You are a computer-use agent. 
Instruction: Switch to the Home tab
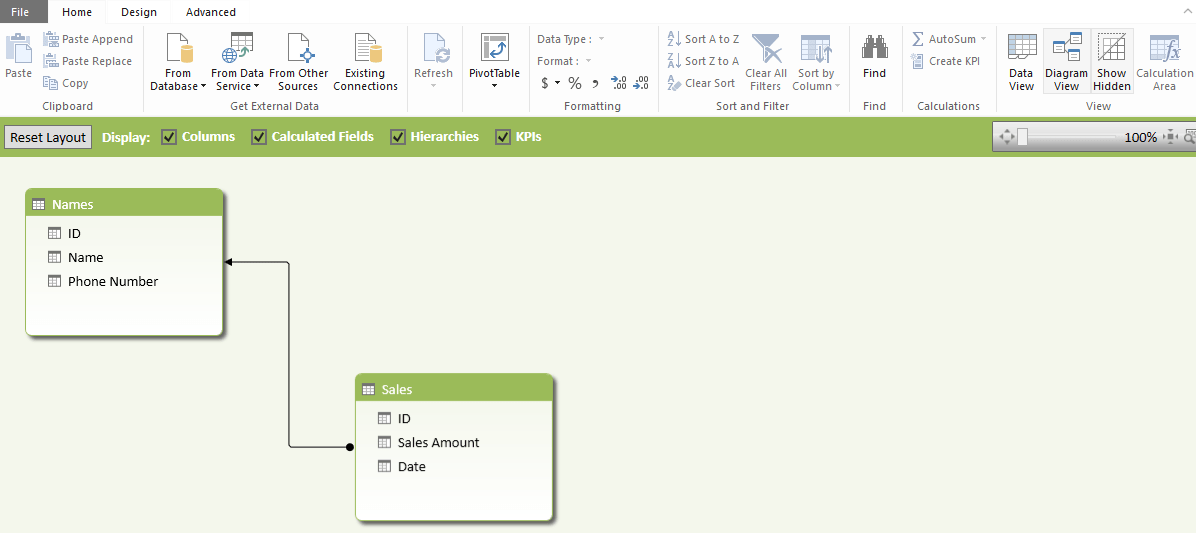pos(77,11)
